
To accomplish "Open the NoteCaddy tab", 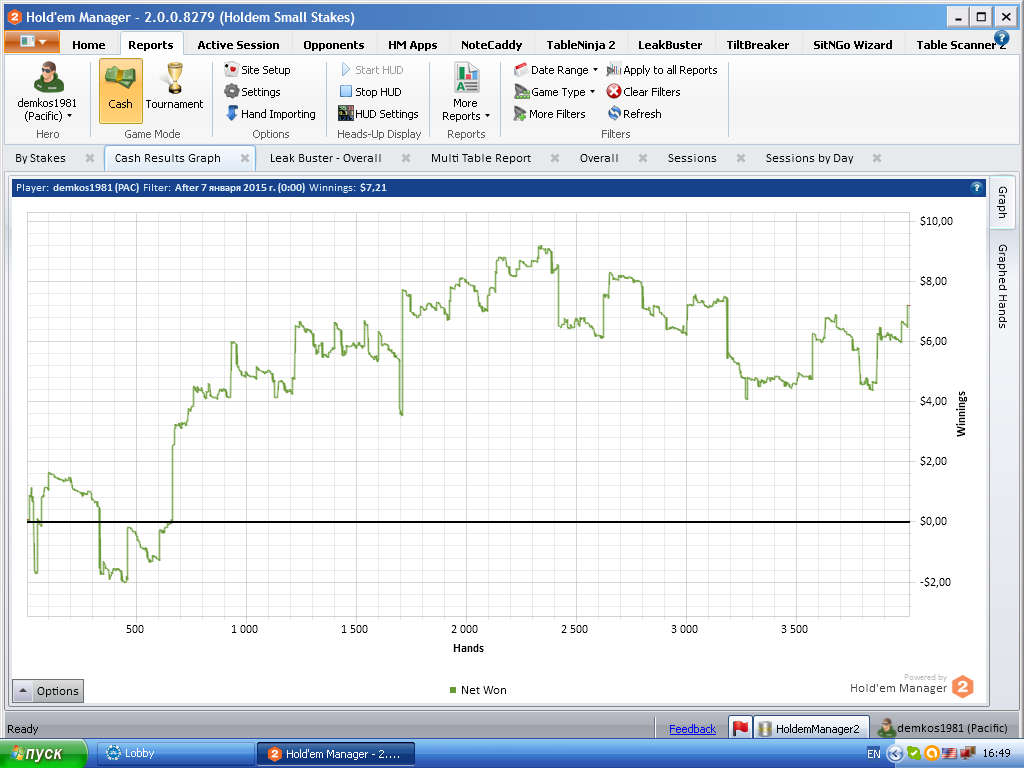I will click(x=492, y=45).
